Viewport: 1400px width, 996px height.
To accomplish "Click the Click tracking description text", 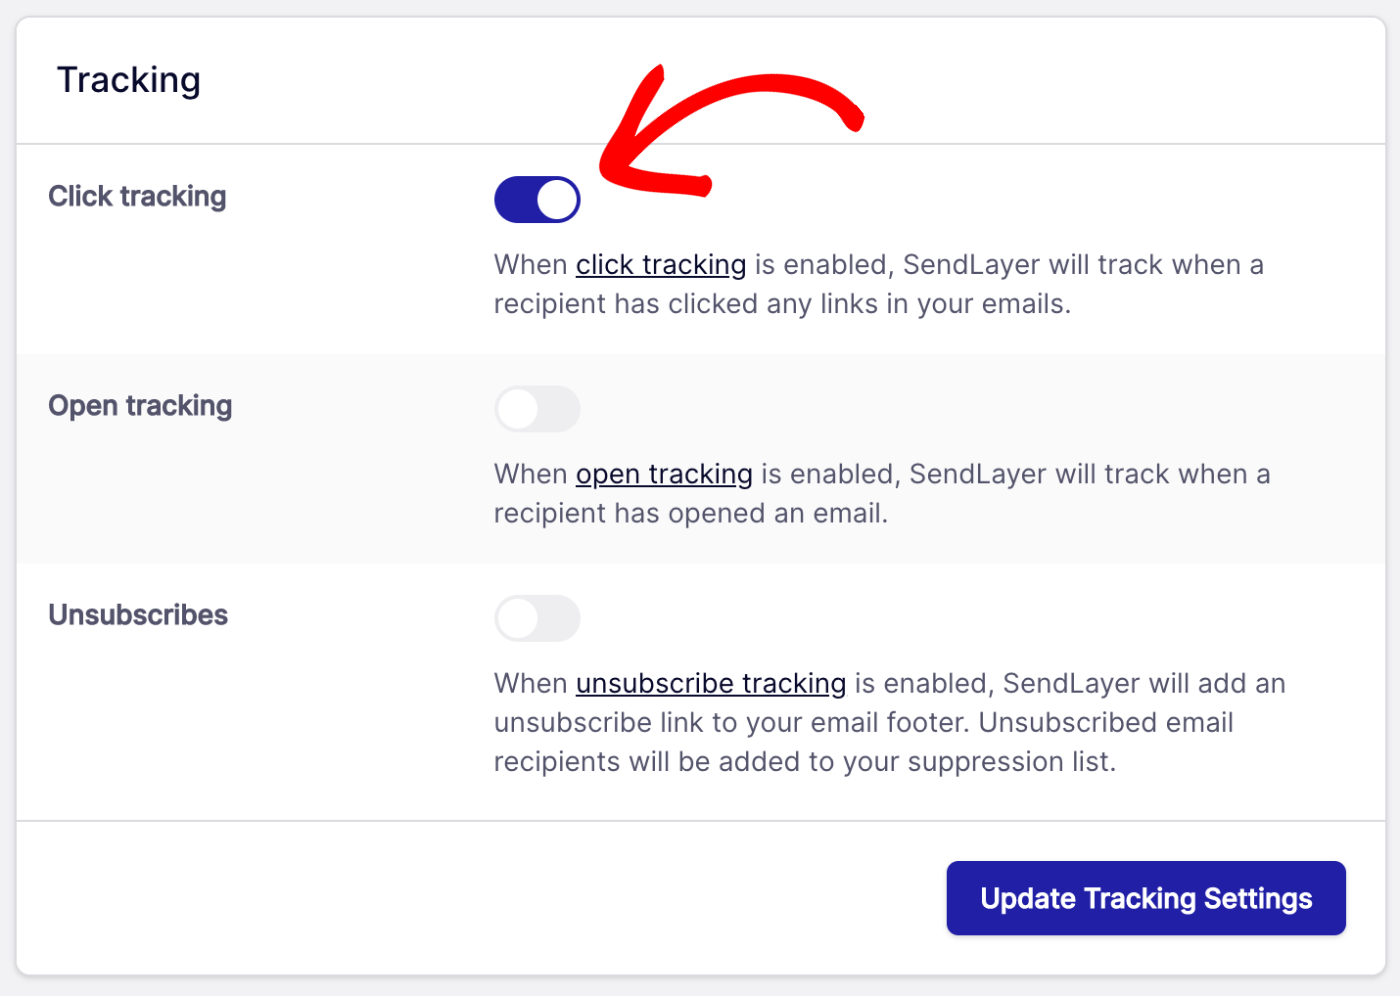I will (x=878, y=284).
